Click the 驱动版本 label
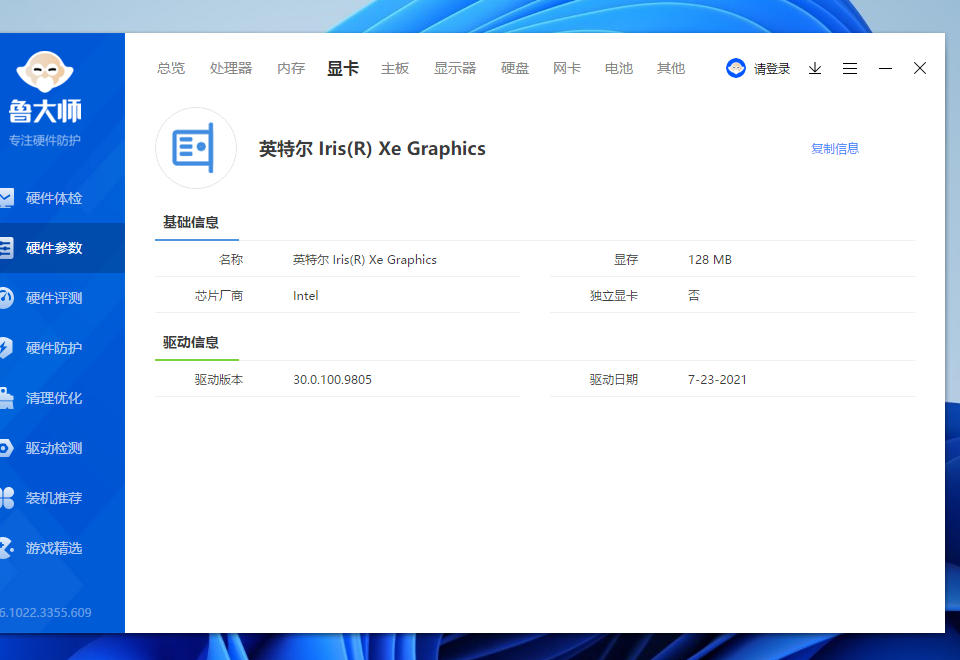This screenshot has height=660, width=960. tap(219, 380)
